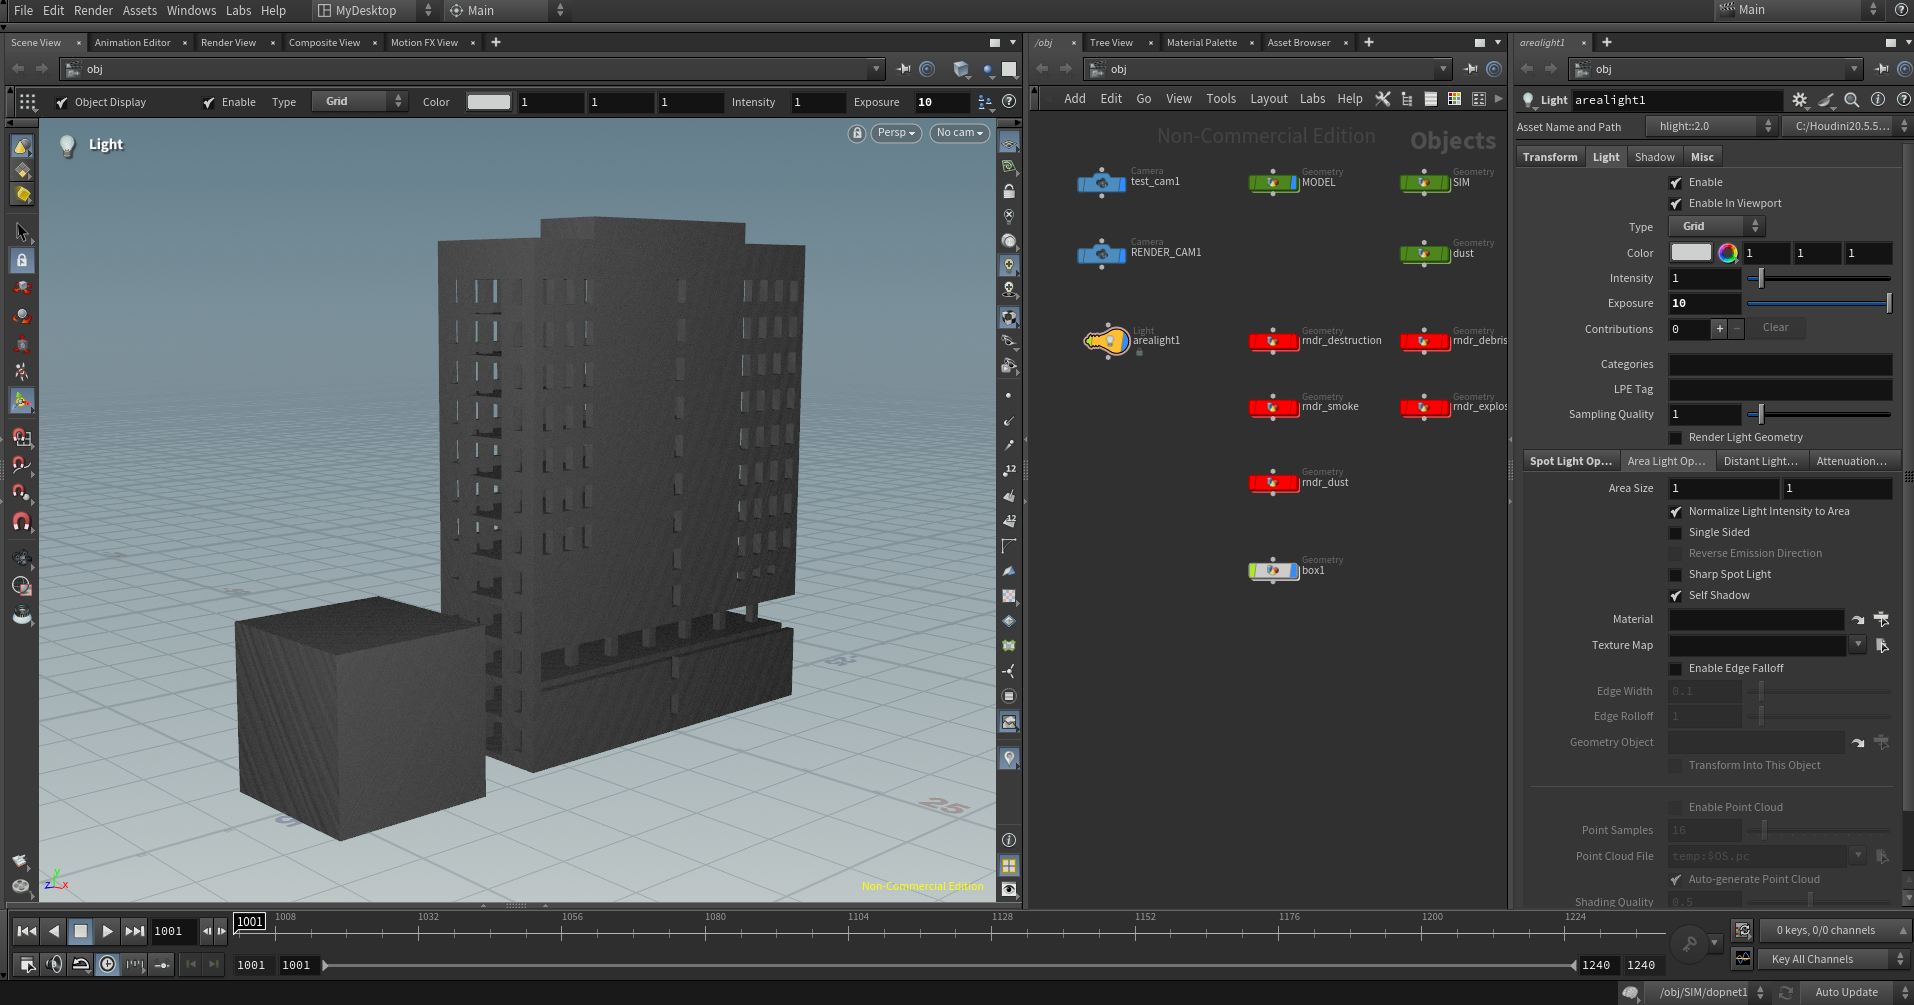Switch to the Shadow tab
The height and width of the screenshot is (1005, 1914).
(1654, 158)
